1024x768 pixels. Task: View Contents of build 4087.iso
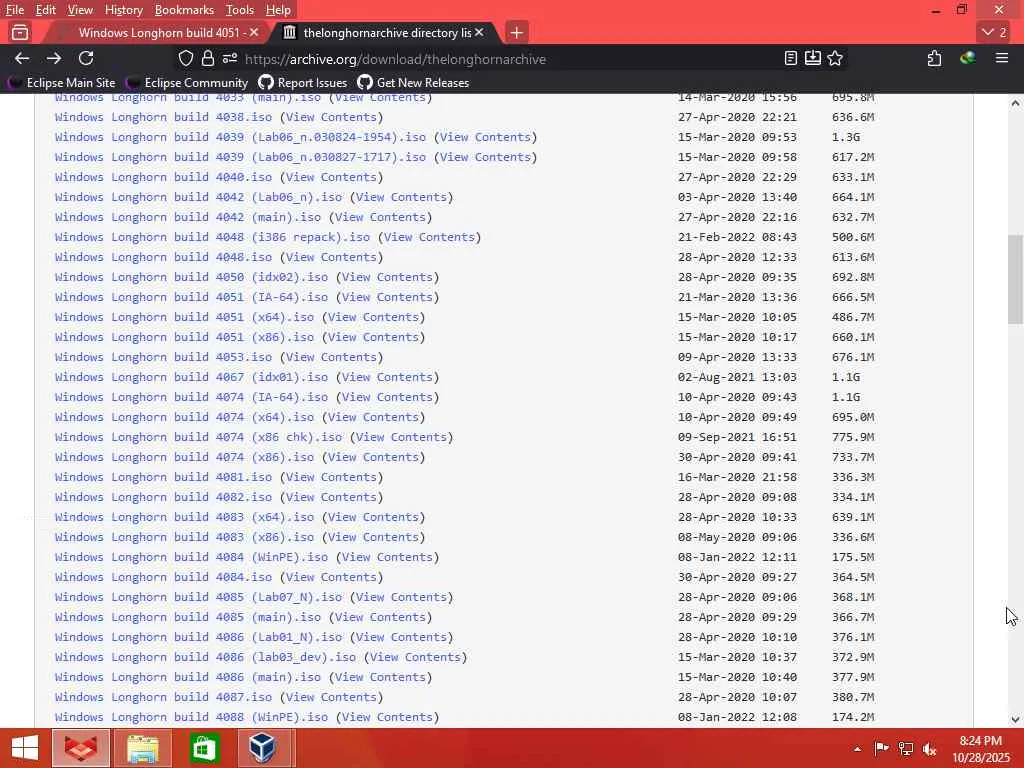(331, 697)
